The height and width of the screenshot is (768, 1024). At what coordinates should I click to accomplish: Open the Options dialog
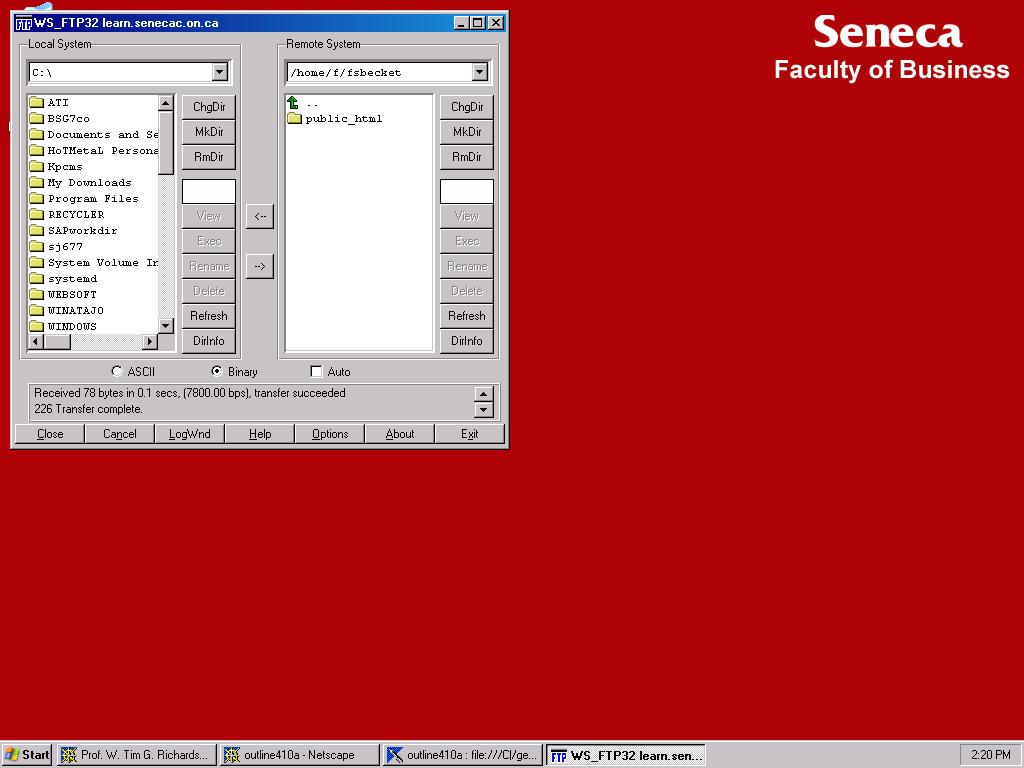tap(330, 434)
